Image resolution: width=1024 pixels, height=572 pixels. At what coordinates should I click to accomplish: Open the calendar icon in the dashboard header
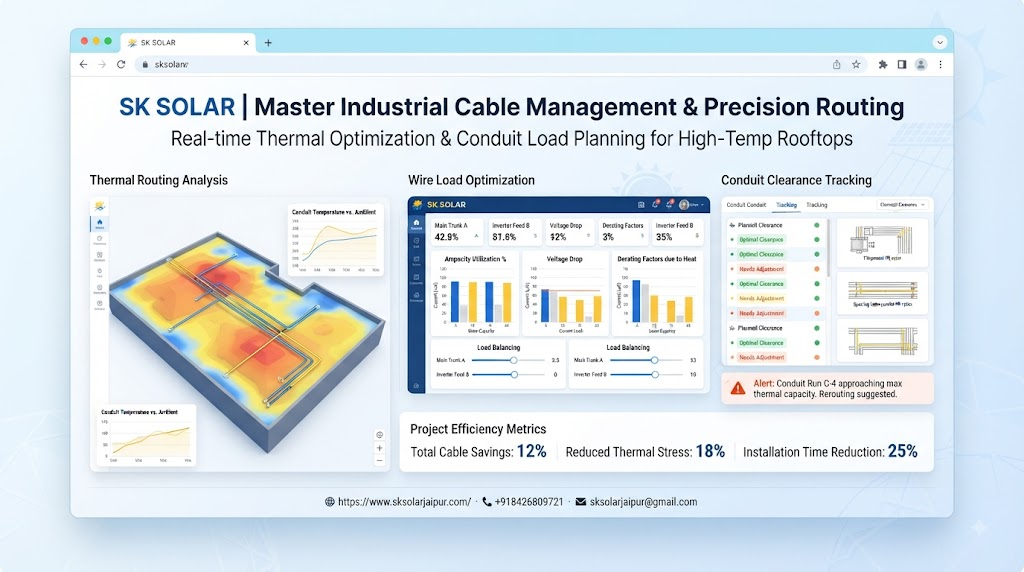pos(641,205)
